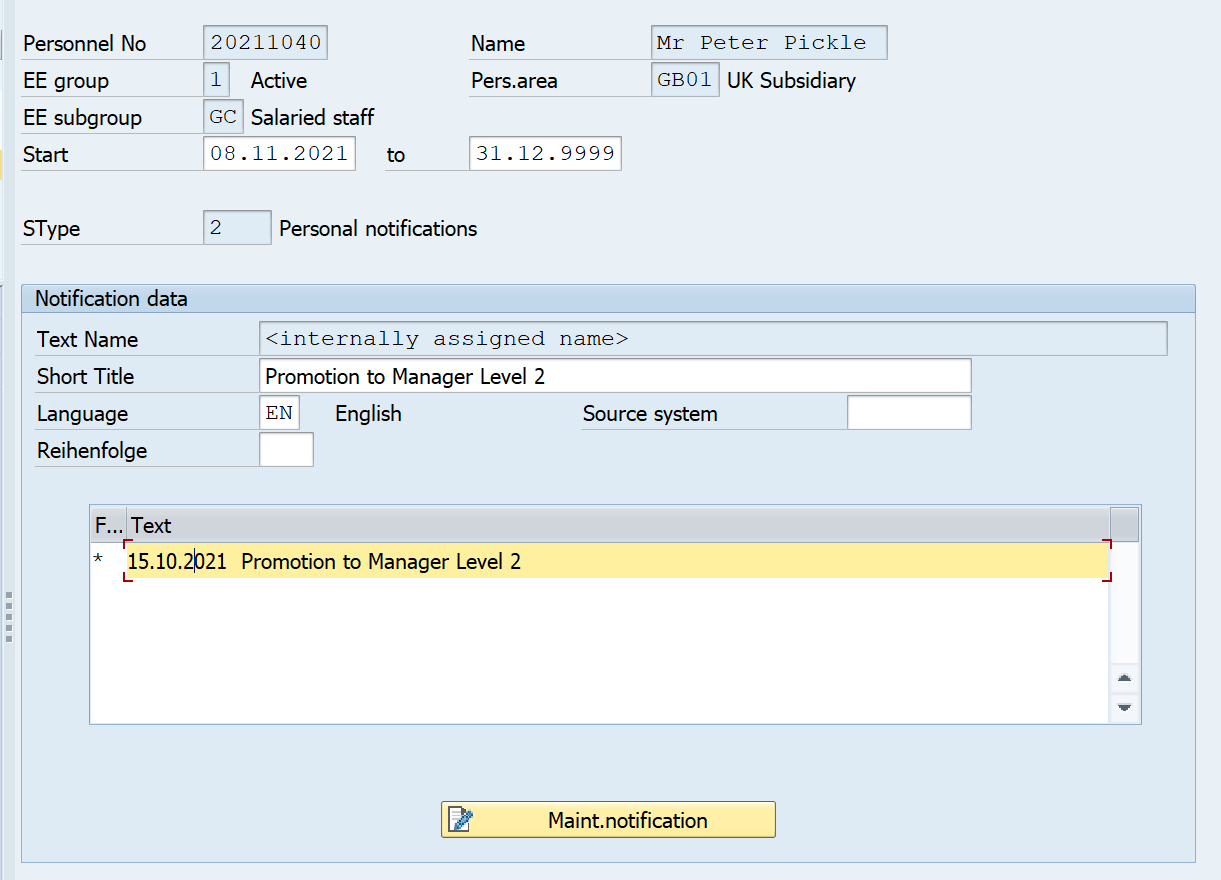Click the EE subgroup label
The height and width of the screenshot is (880, 1221).
(x=82, y=117)
